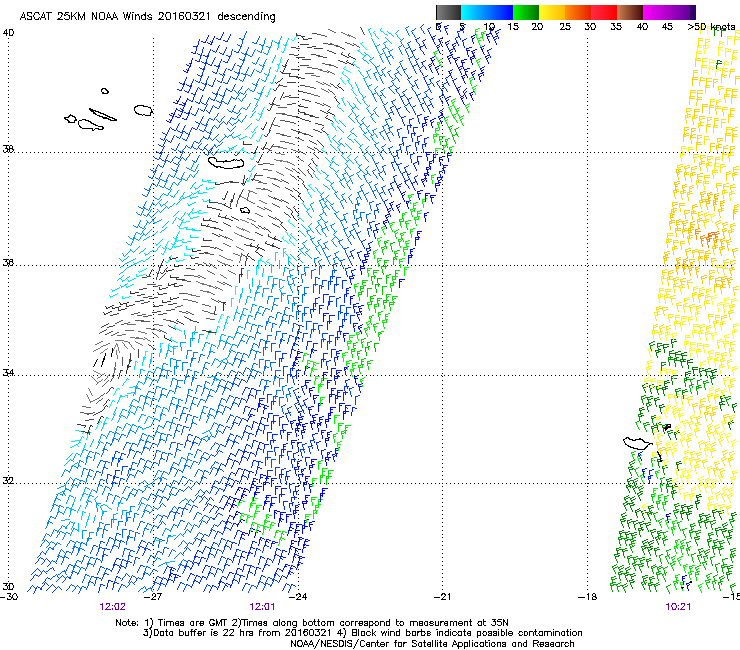The width and height of the screenshot is (740, 650).
Task: Click the small island outline near 37N
Action: (244, 210)
